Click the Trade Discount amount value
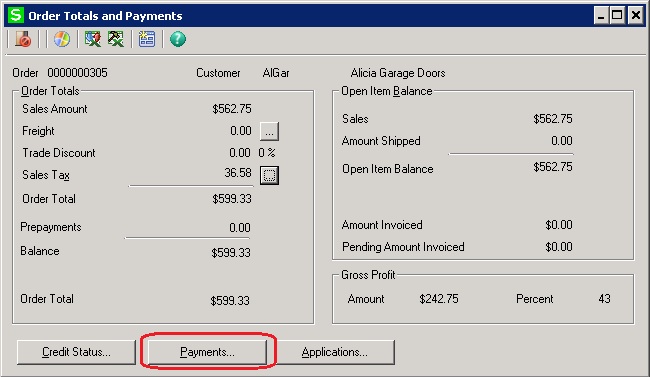The width and height of the screenshot is (650, 377). coord(240,153)
